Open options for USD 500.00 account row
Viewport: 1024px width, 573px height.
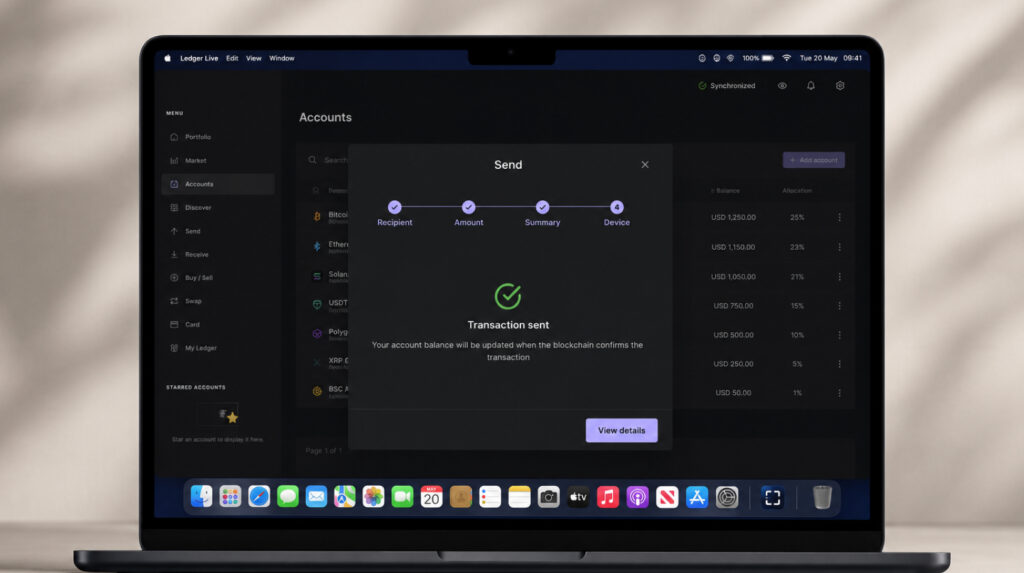click(839, 335)
